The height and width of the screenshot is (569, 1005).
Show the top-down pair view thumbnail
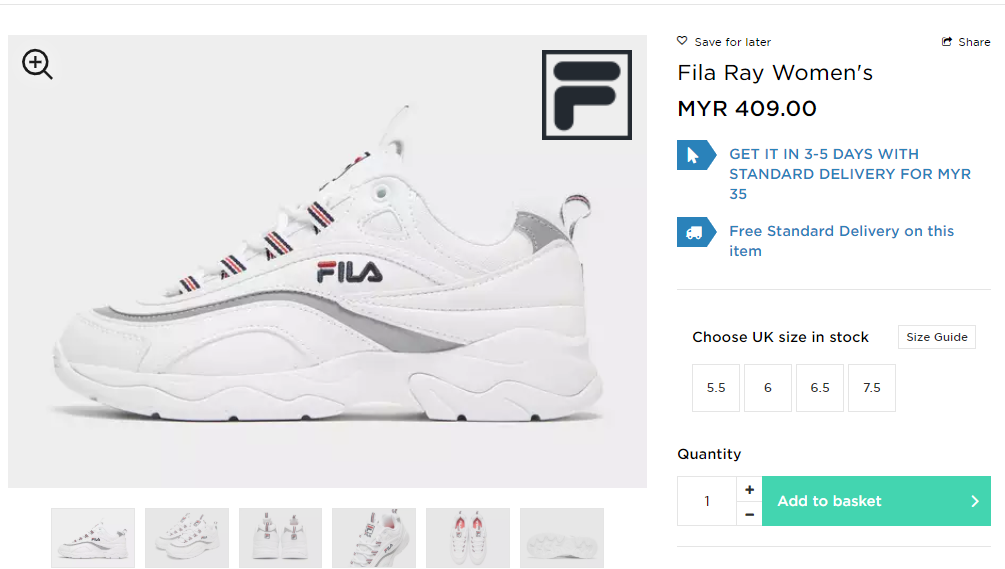(468, 538)
